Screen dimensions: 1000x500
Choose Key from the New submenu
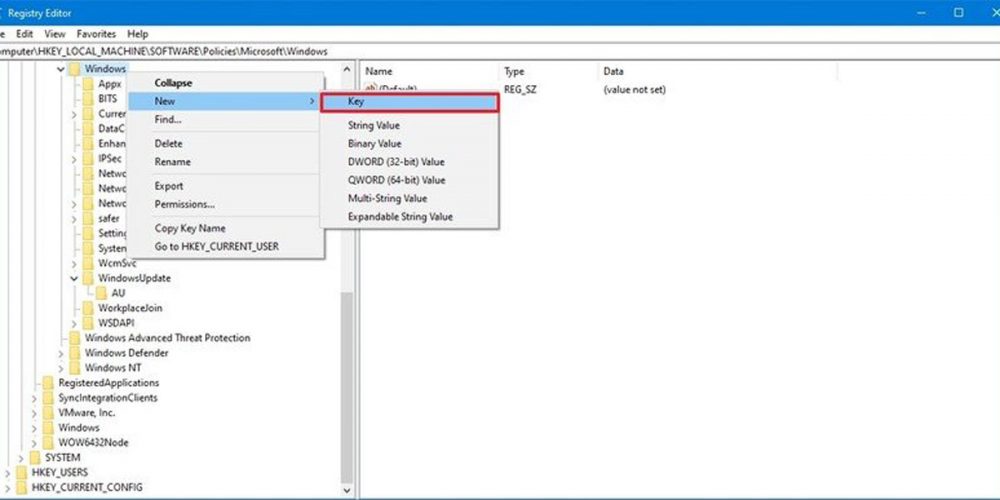[x=408, y=103]
